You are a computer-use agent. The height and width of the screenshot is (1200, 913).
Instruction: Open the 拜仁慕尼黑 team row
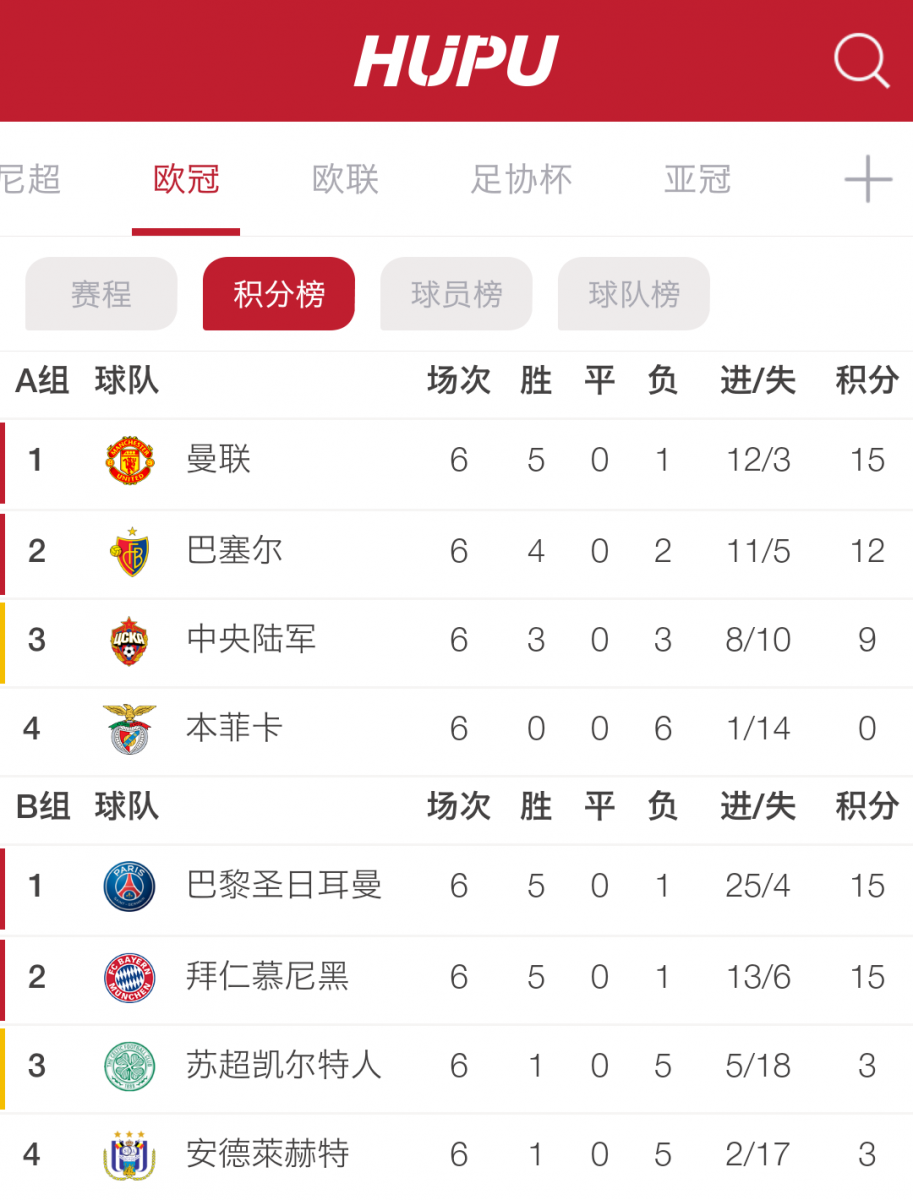coord(456,976)
